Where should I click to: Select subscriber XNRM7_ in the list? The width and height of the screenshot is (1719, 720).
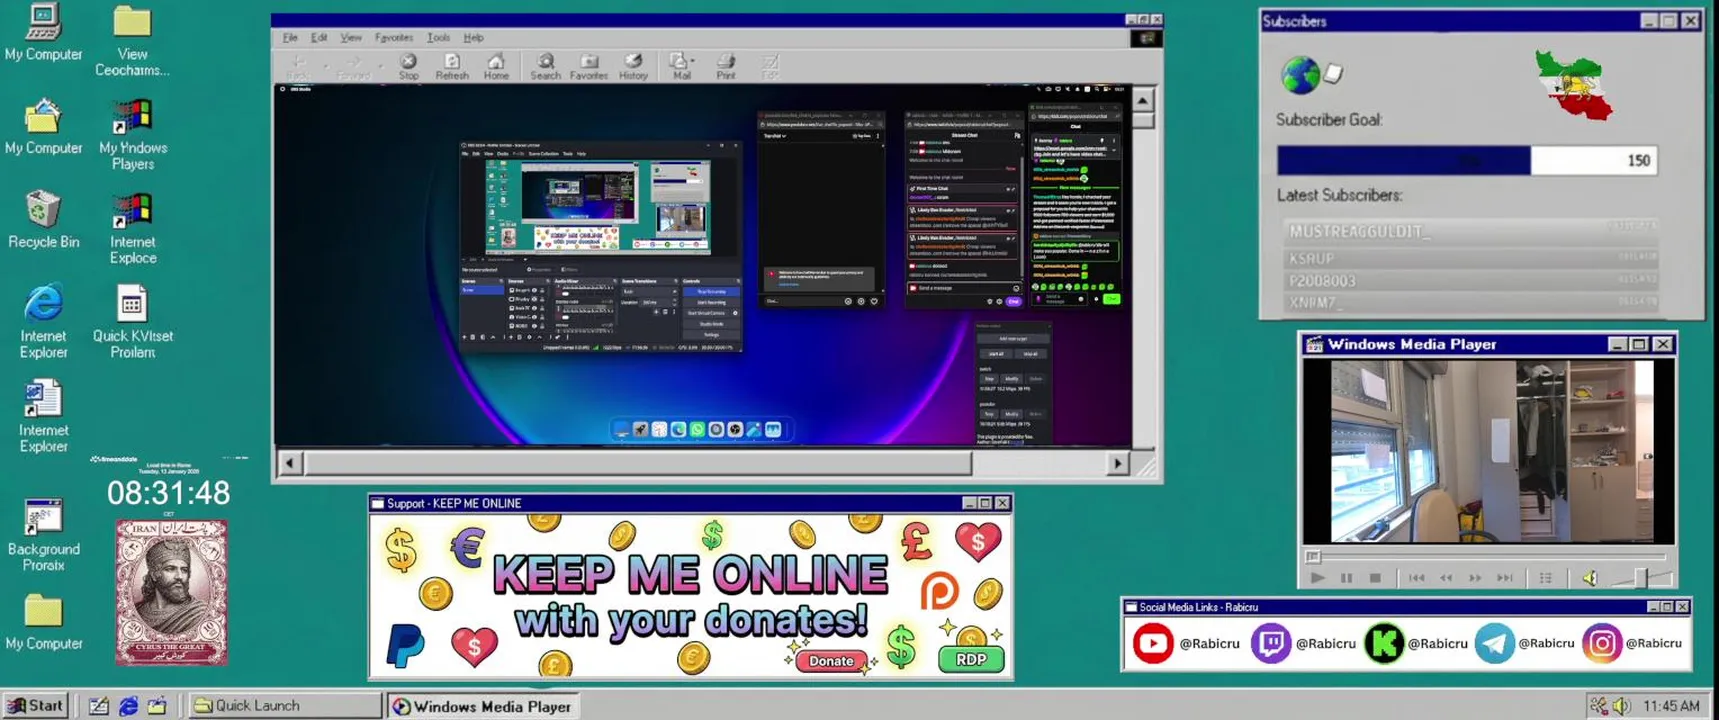click(x=1469, y=302)
